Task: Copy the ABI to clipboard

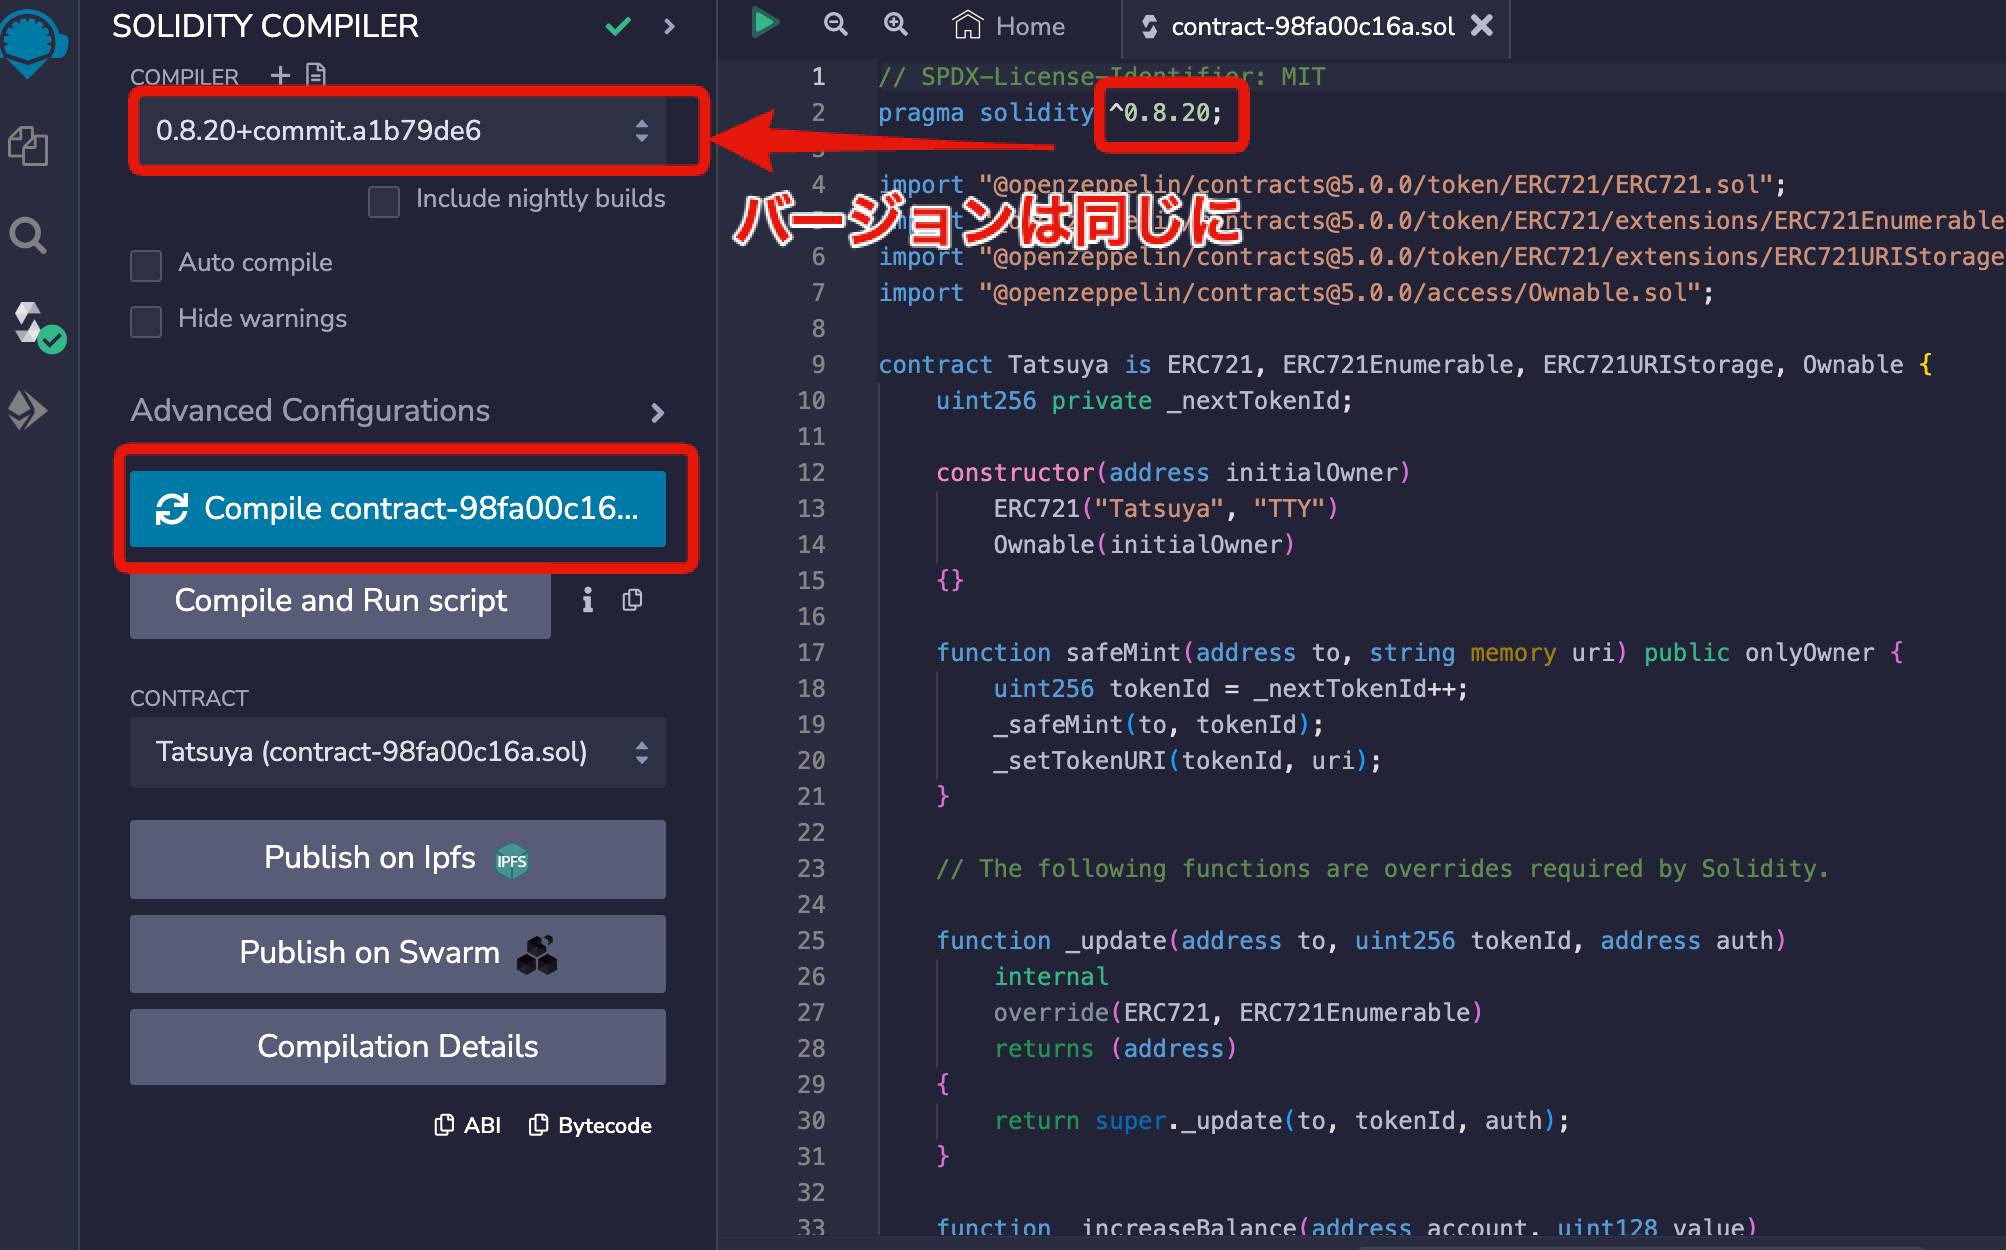Action: pos(468,1125)
